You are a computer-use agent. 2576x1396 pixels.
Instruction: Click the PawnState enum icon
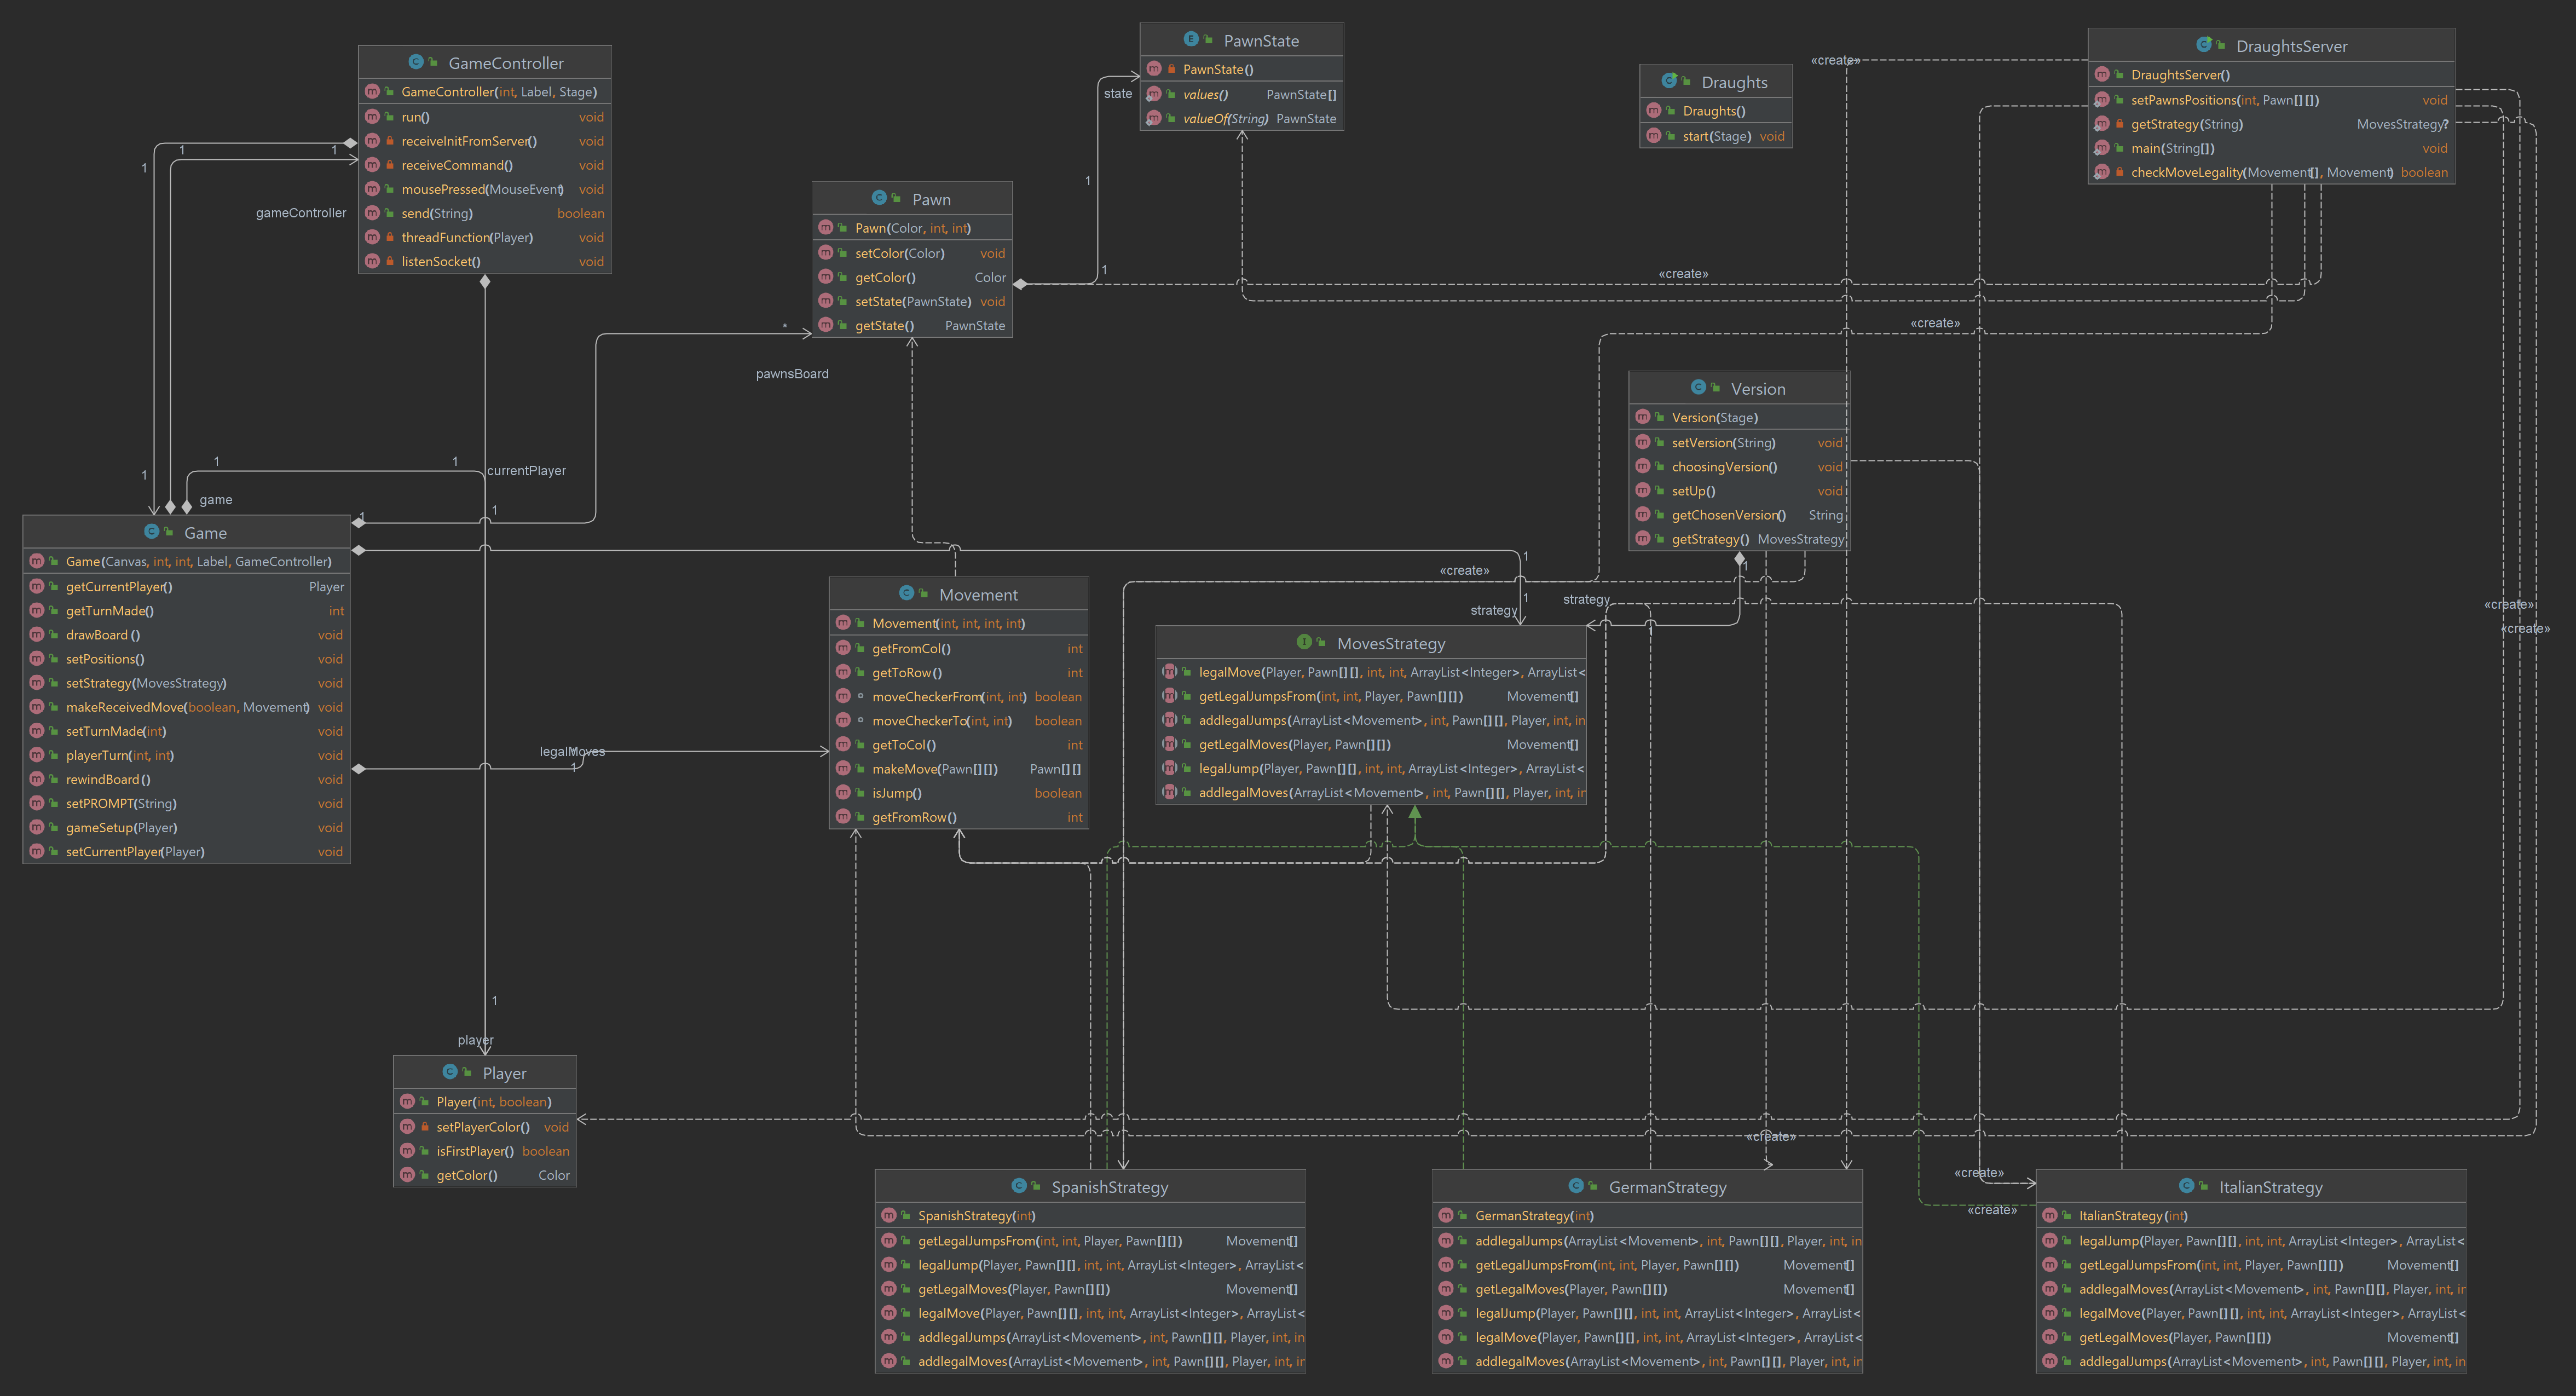1191,39
